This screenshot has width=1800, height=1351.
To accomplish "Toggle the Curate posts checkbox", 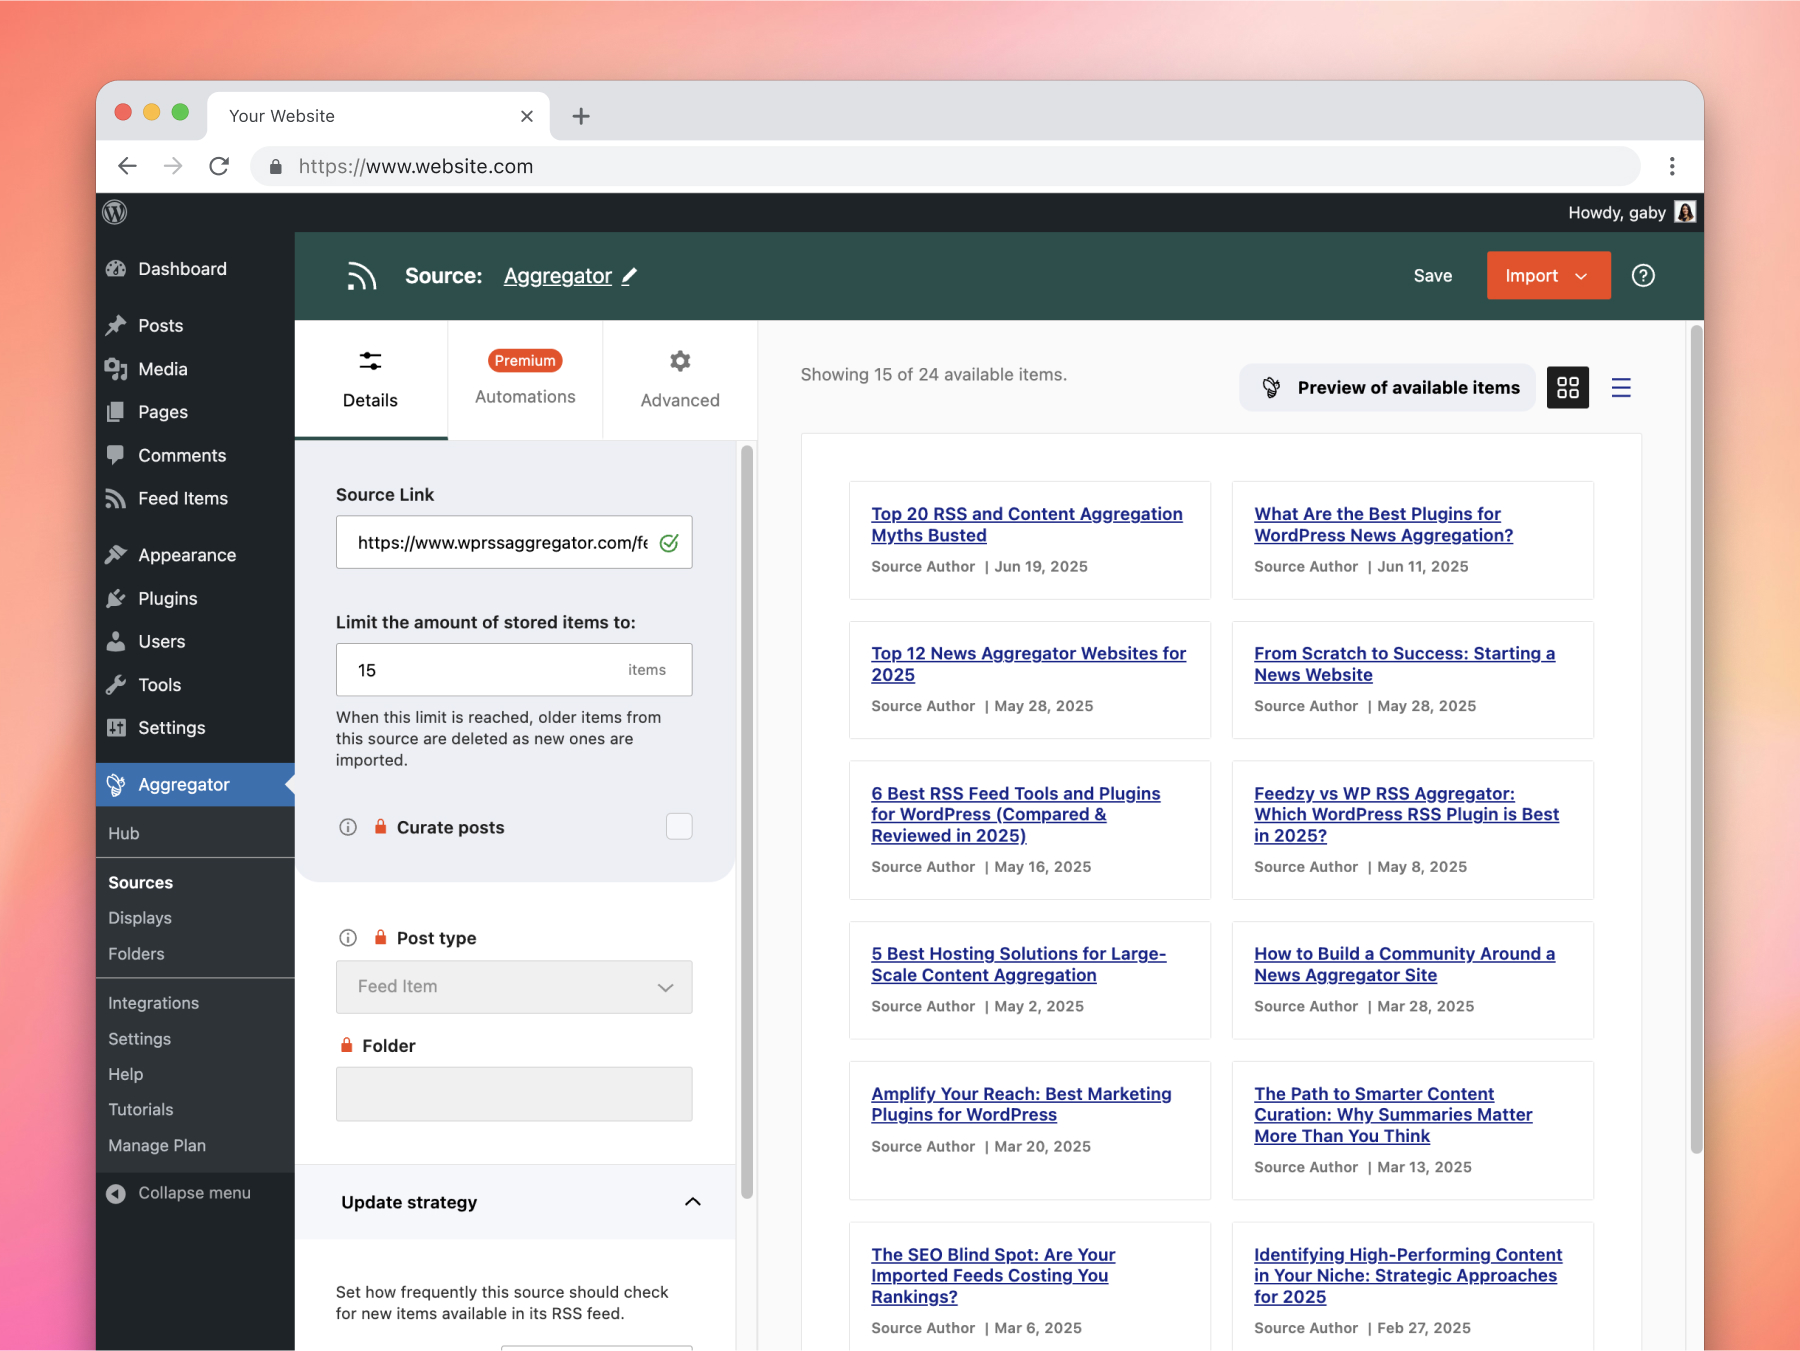I will [x=679, y=826].
